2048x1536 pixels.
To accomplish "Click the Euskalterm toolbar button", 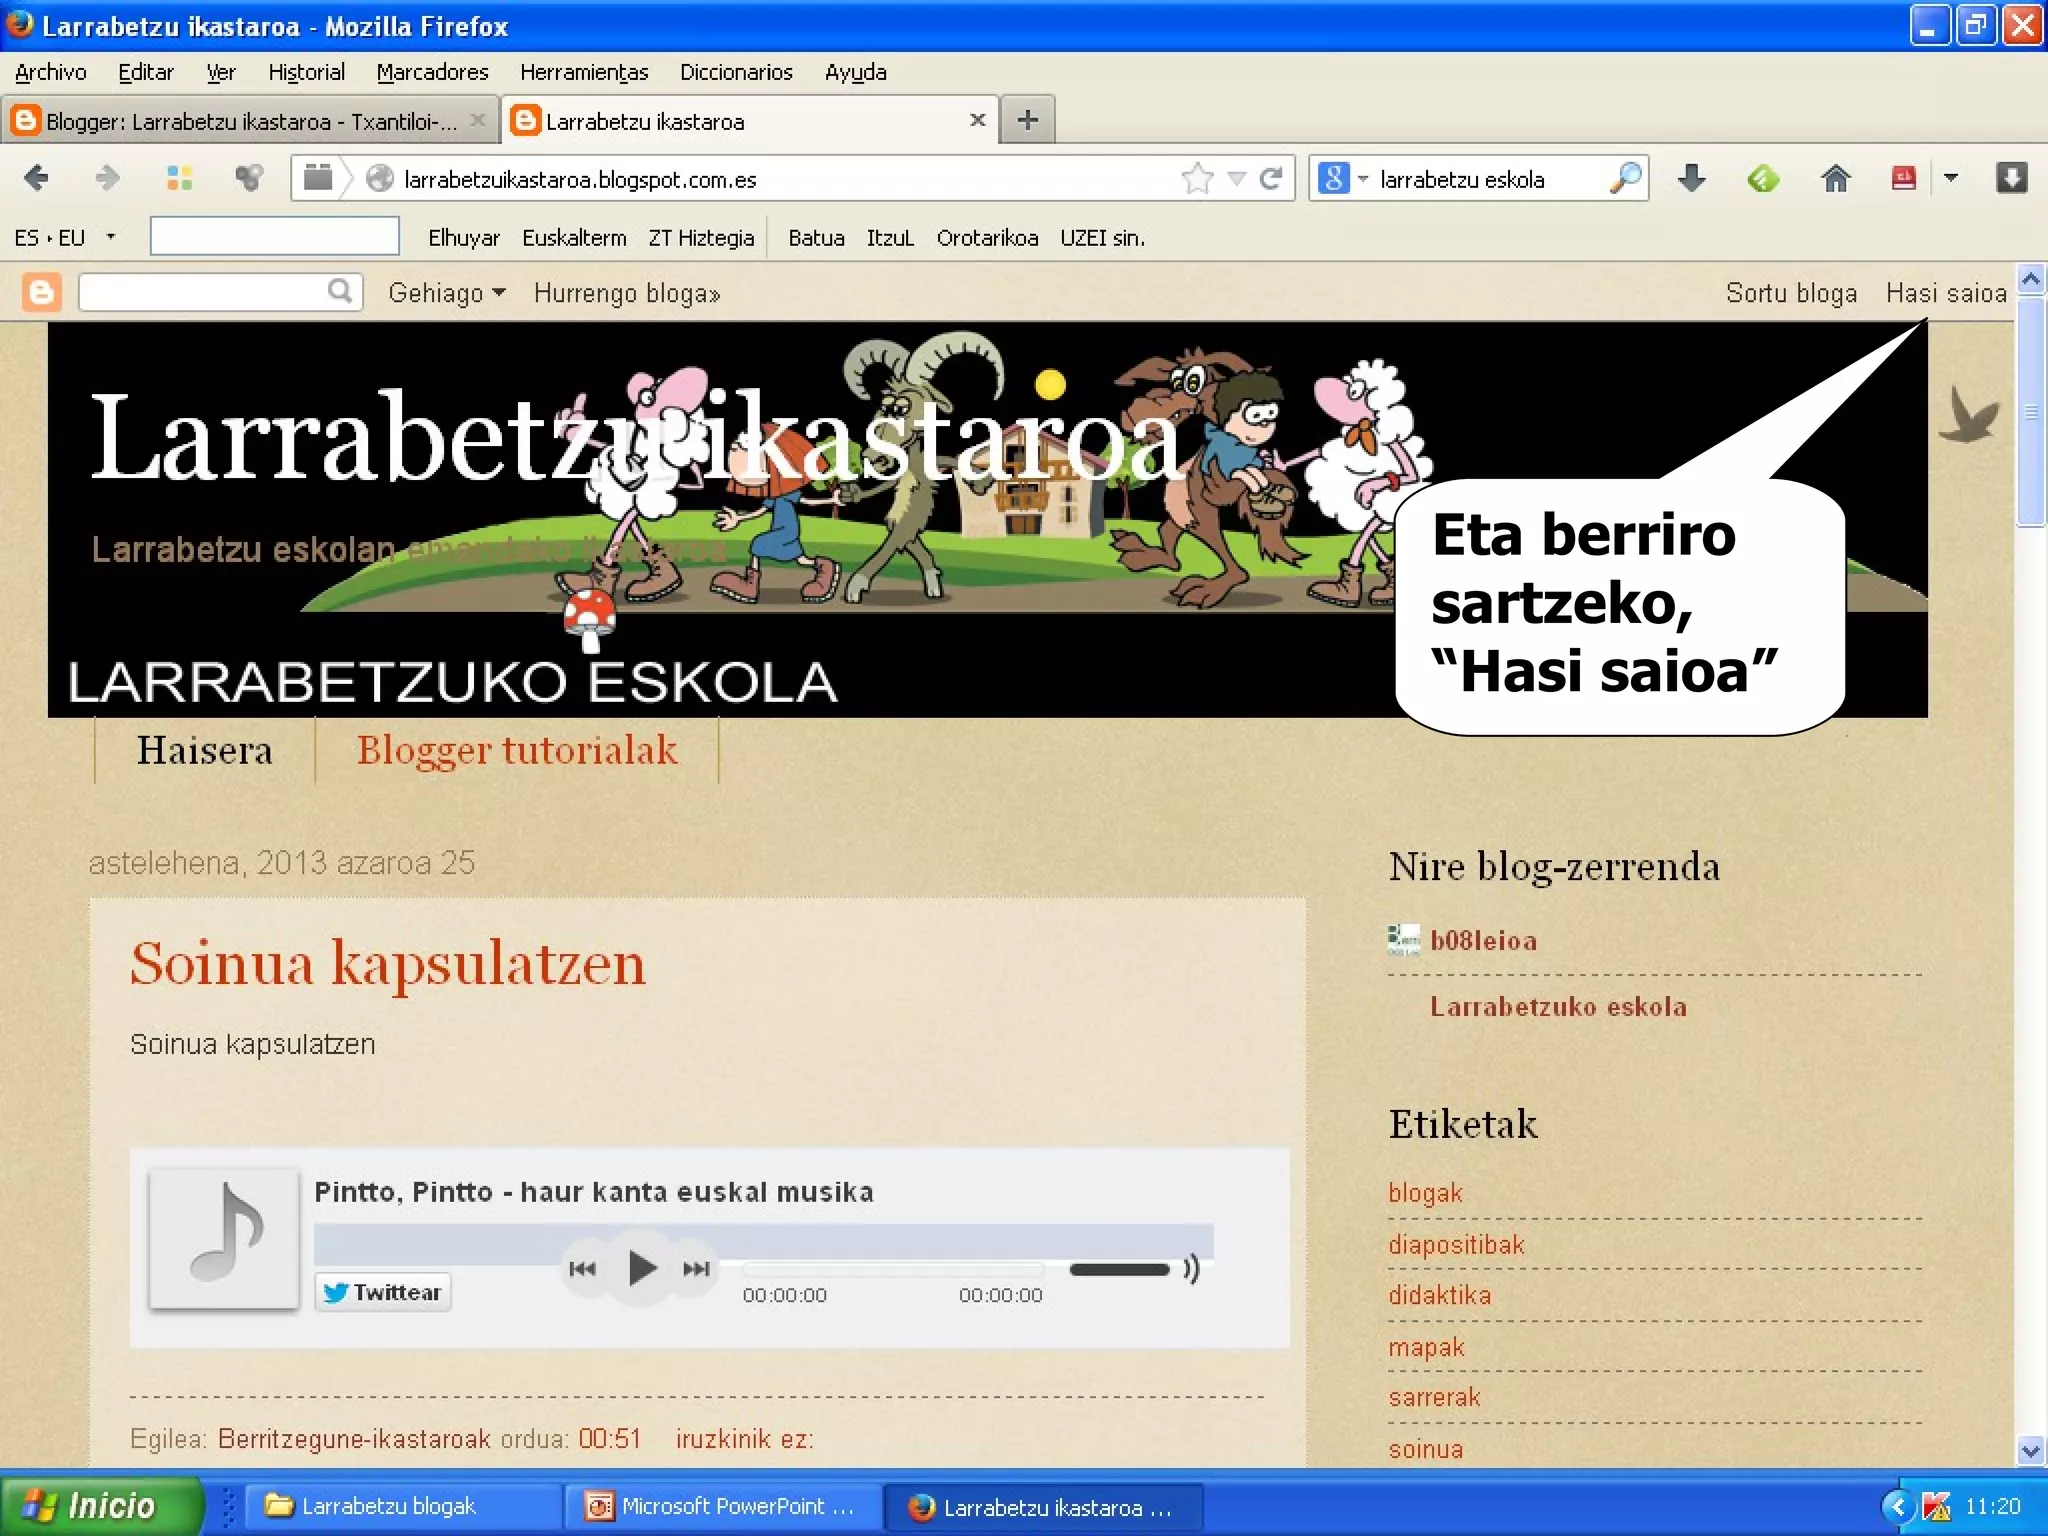I will (574, 238).
